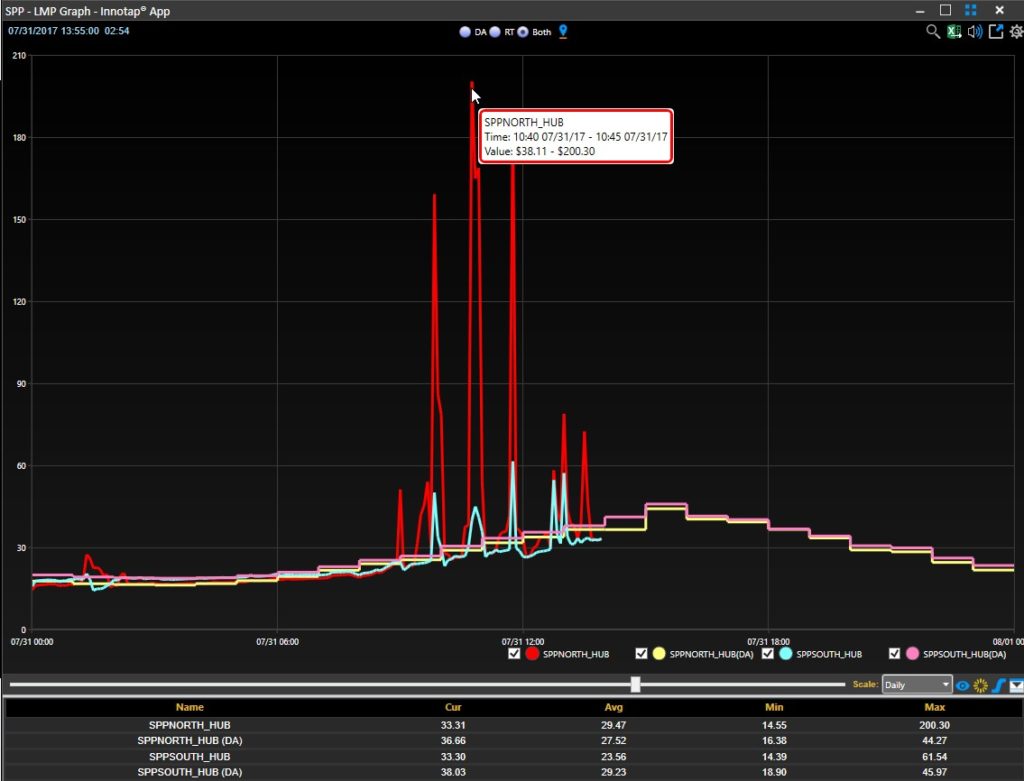Click the SPPNORTH_HUB legend label
1024x781 pixels.
tap(576, 654)
